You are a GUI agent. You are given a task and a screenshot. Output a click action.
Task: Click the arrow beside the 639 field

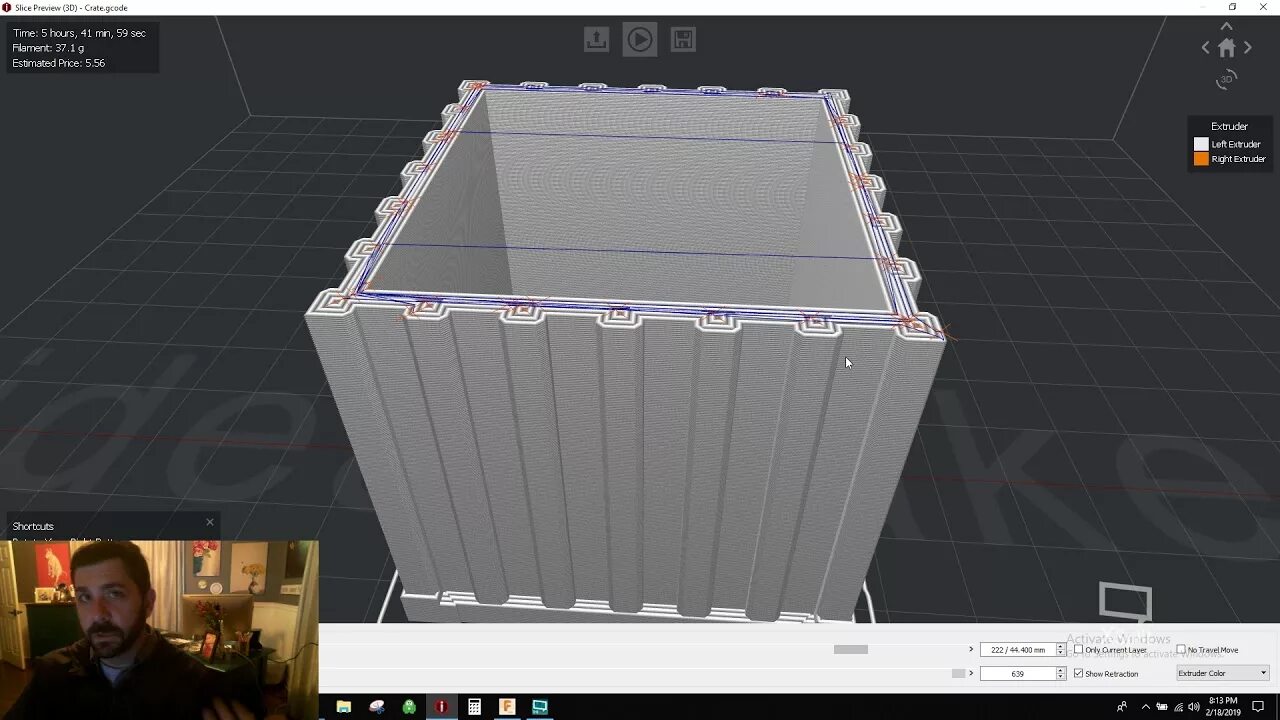[x=971, y=673]
